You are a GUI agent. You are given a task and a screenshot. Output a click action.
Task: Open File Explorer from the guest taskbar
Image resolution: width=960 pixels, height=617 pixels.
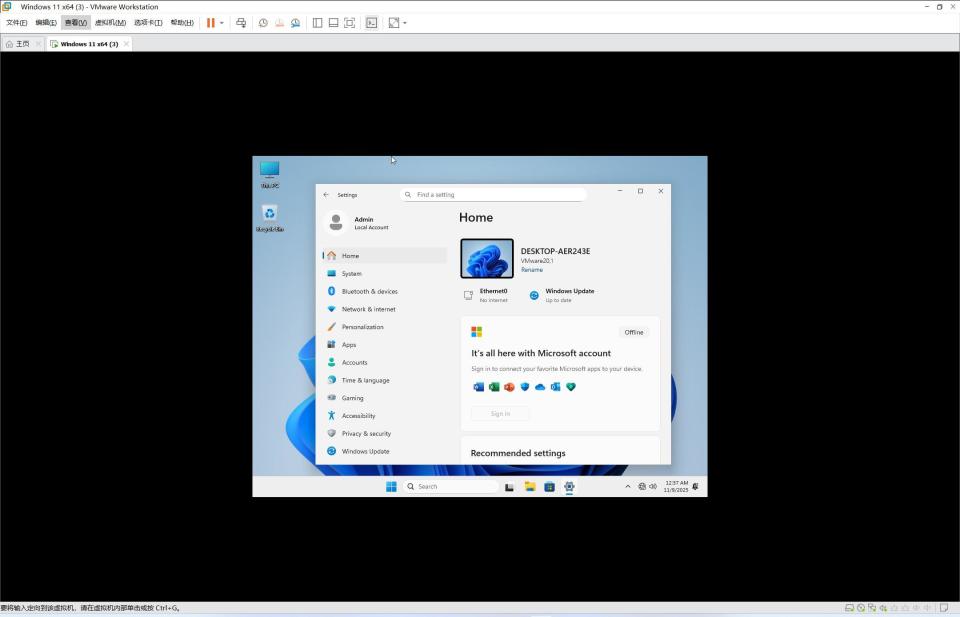(x=530, y=487)
